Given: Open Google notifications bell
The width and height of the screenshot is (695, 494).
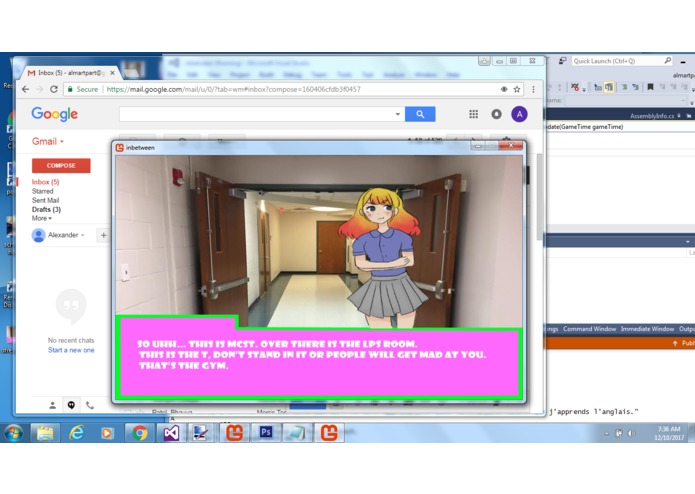Looking at the screenshot, I should coord(496,114).
